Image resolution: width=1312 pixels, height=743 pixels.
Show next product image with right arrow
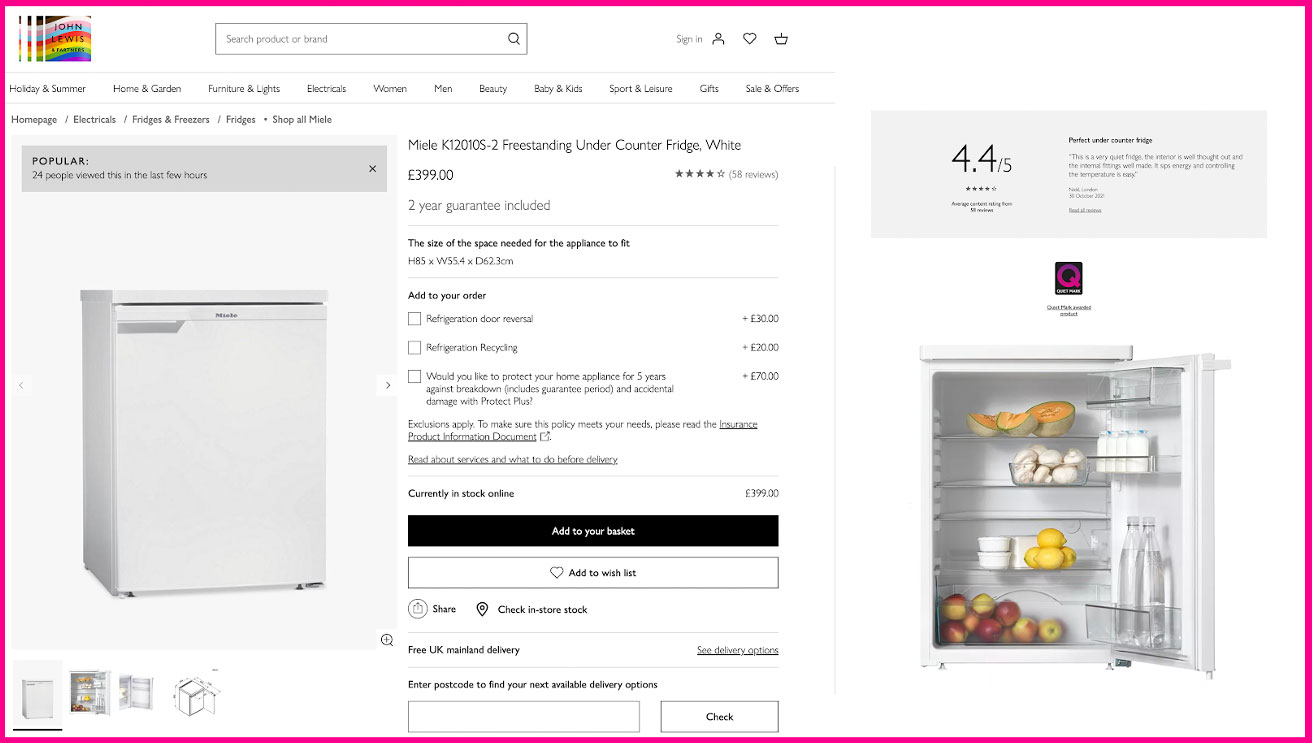pyautogui.click(x=389, y=385)
